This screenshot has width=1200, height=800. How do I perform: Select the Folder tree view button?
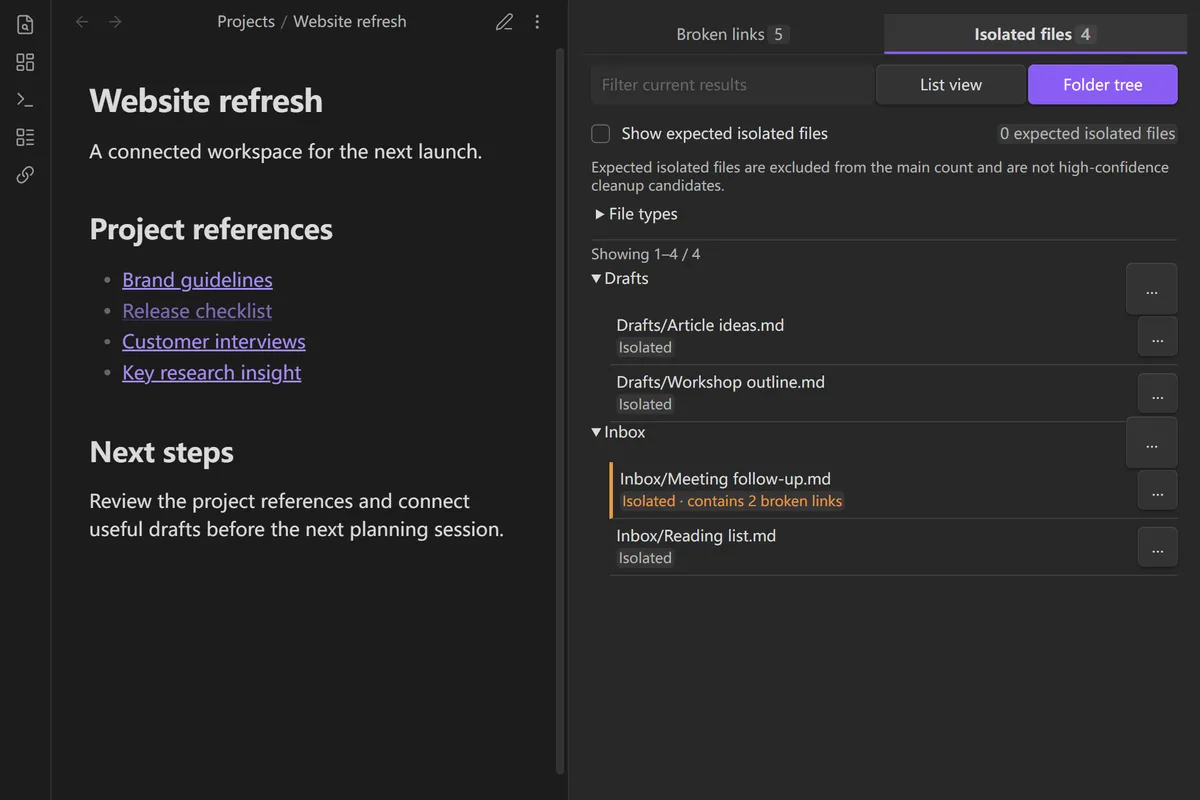point(1102,85)
